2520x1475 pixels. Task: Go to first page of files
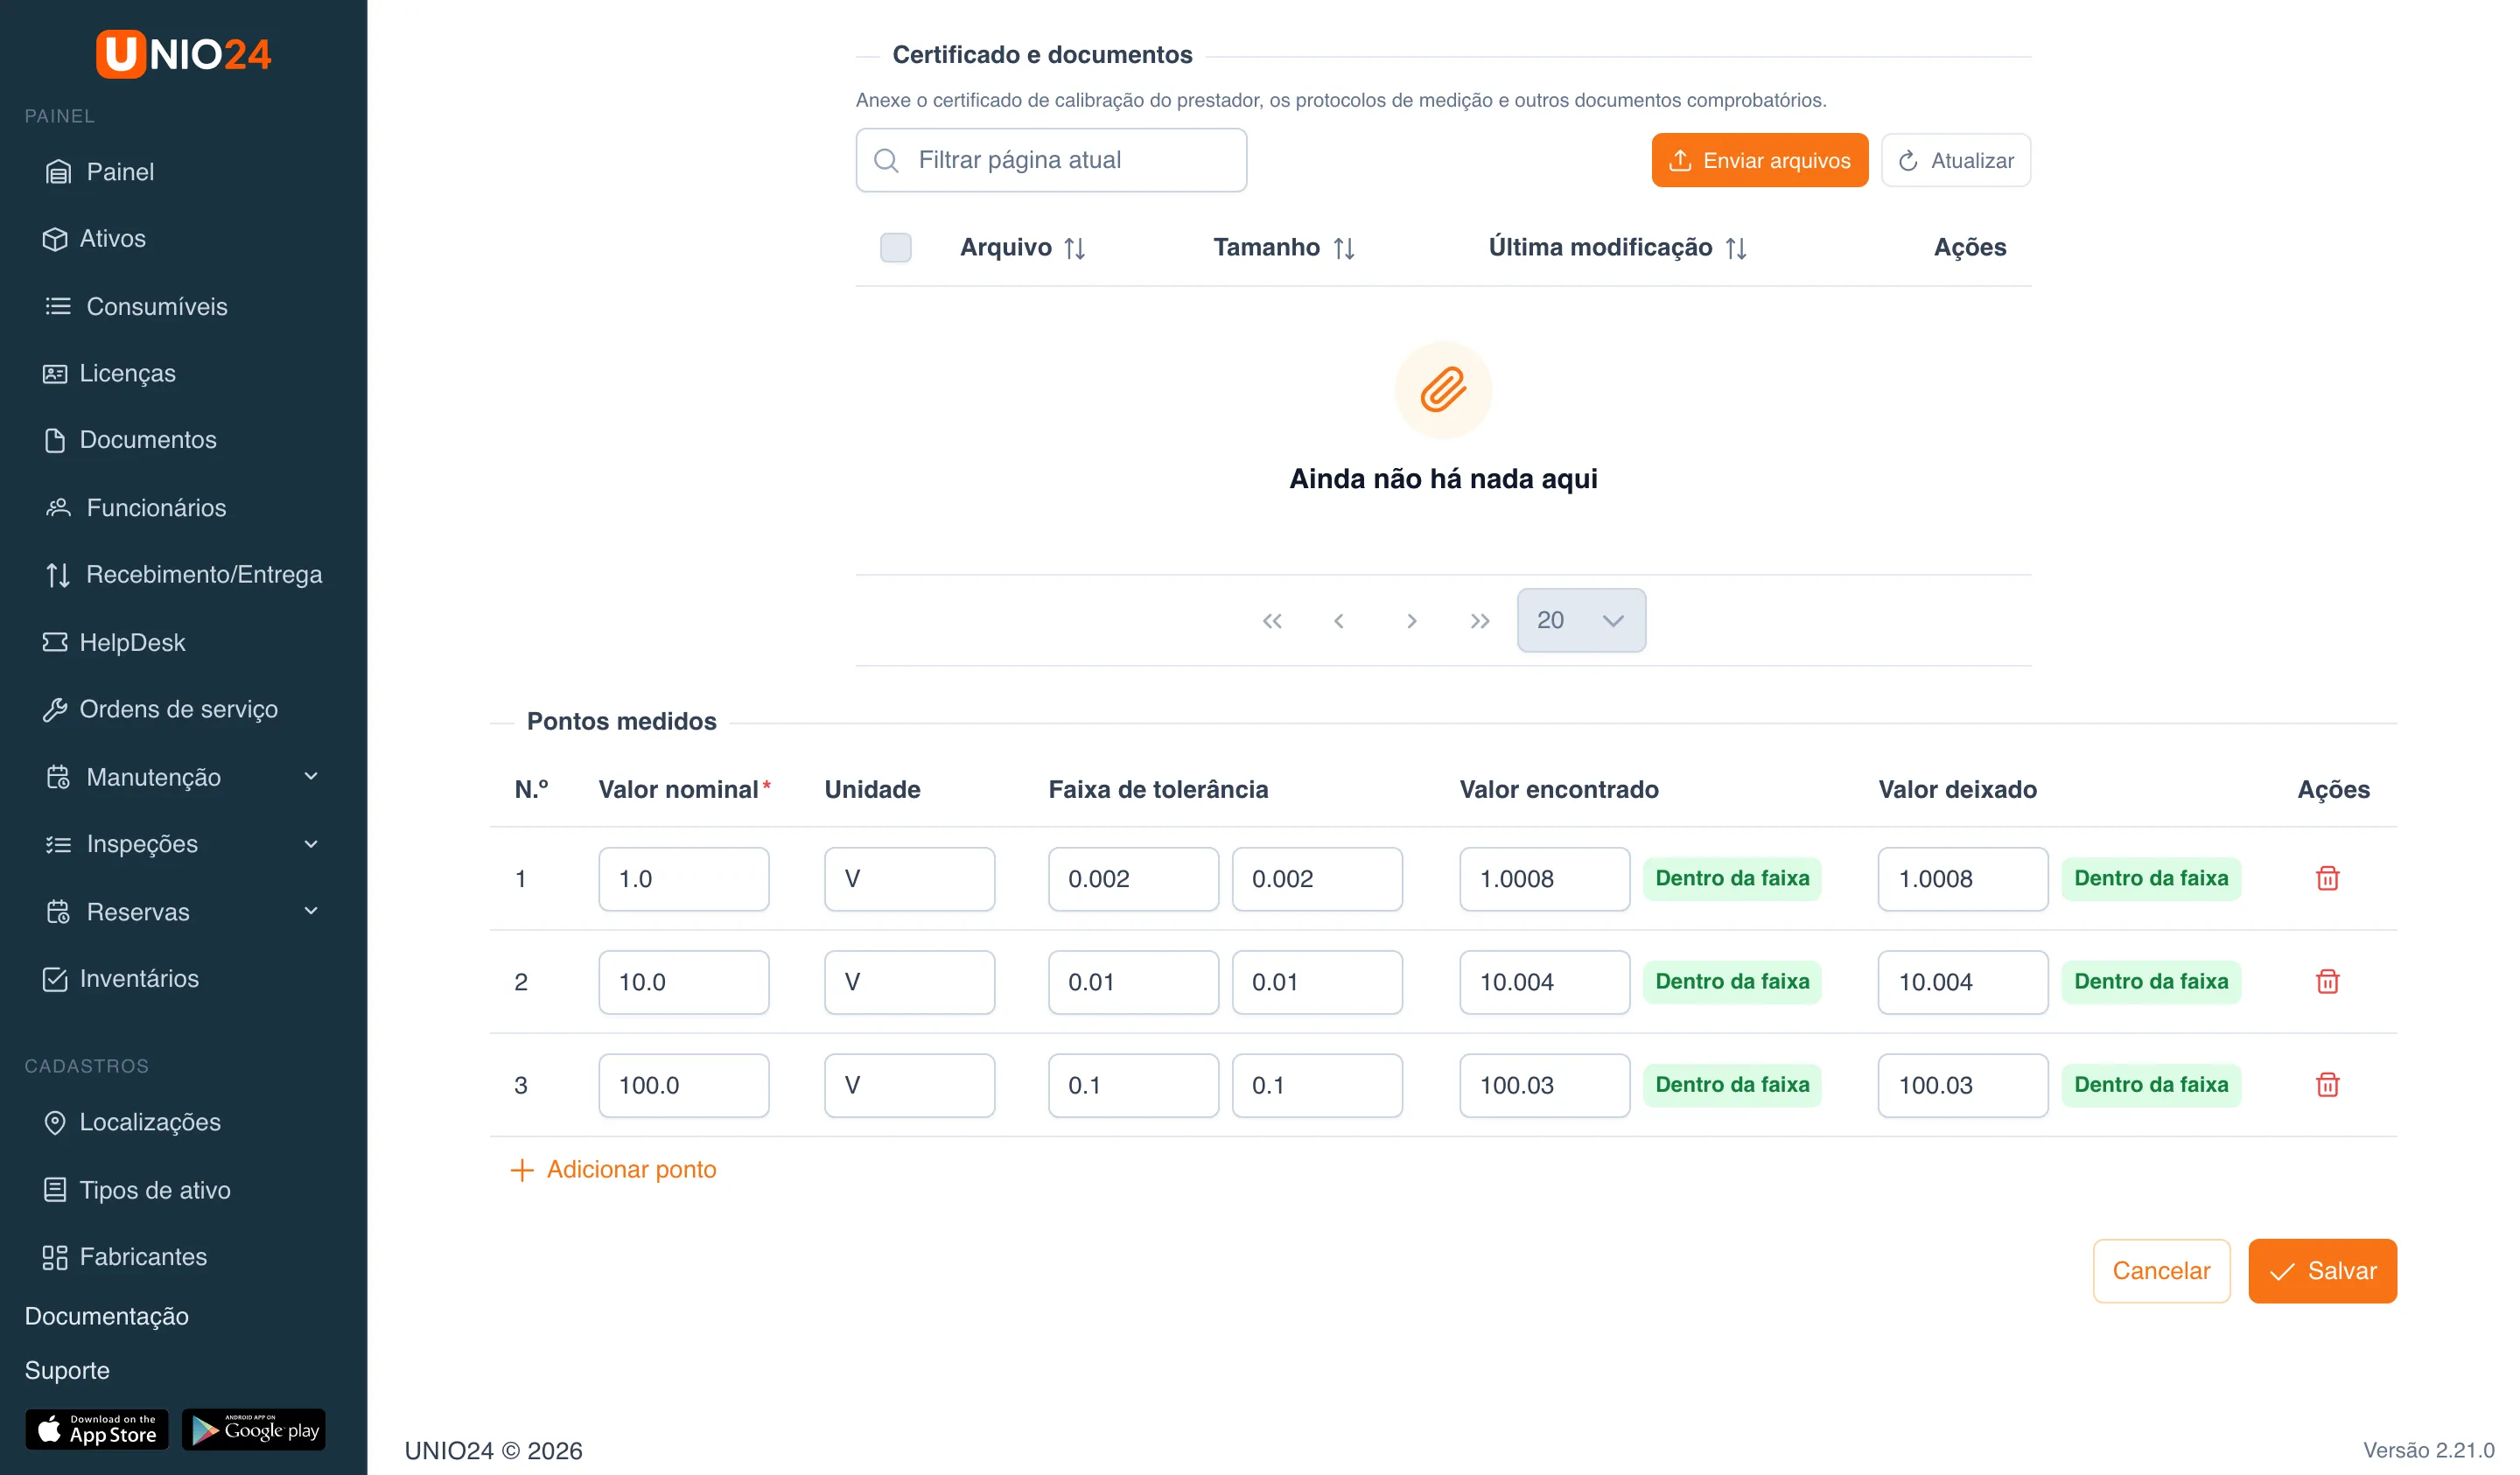pos(1271,621)
